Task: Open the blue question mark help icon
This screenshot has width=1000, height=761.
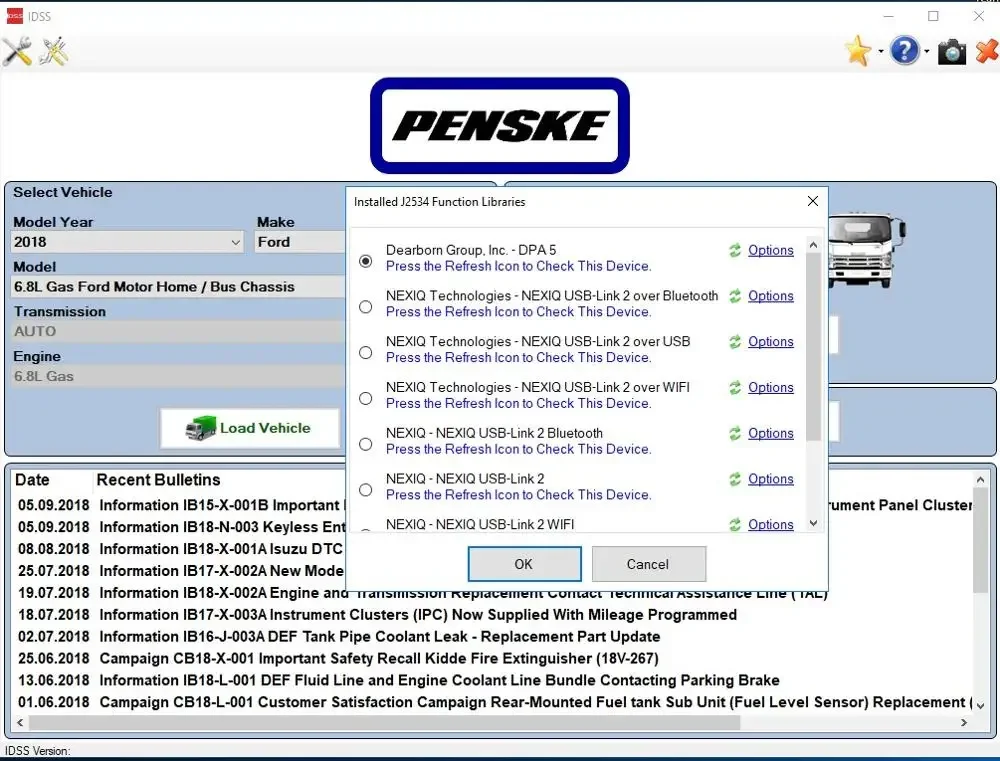Action: coord(904,51)
